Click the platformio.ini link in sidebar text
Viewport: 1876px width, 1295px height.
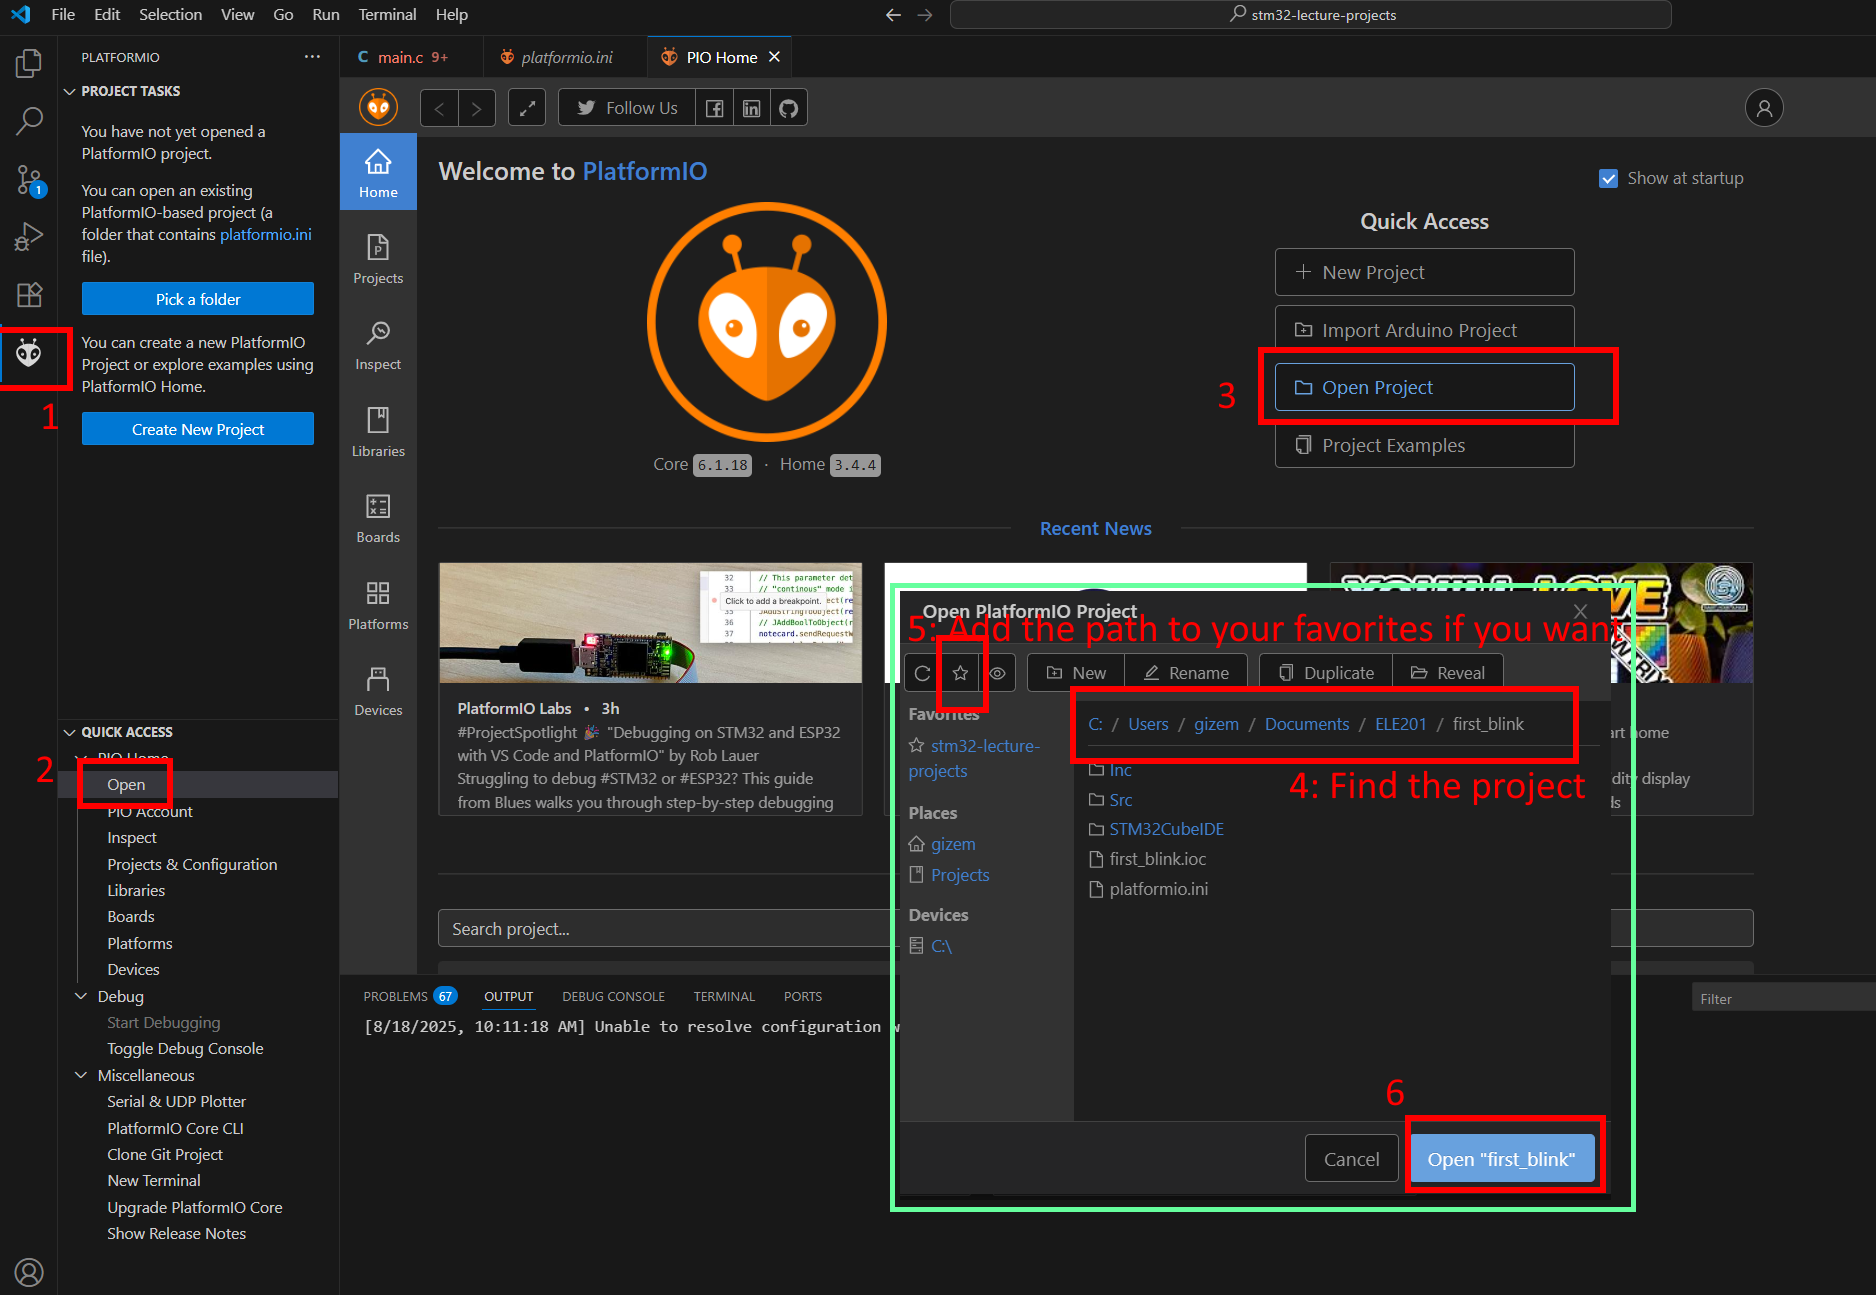[x=266, y=234]
